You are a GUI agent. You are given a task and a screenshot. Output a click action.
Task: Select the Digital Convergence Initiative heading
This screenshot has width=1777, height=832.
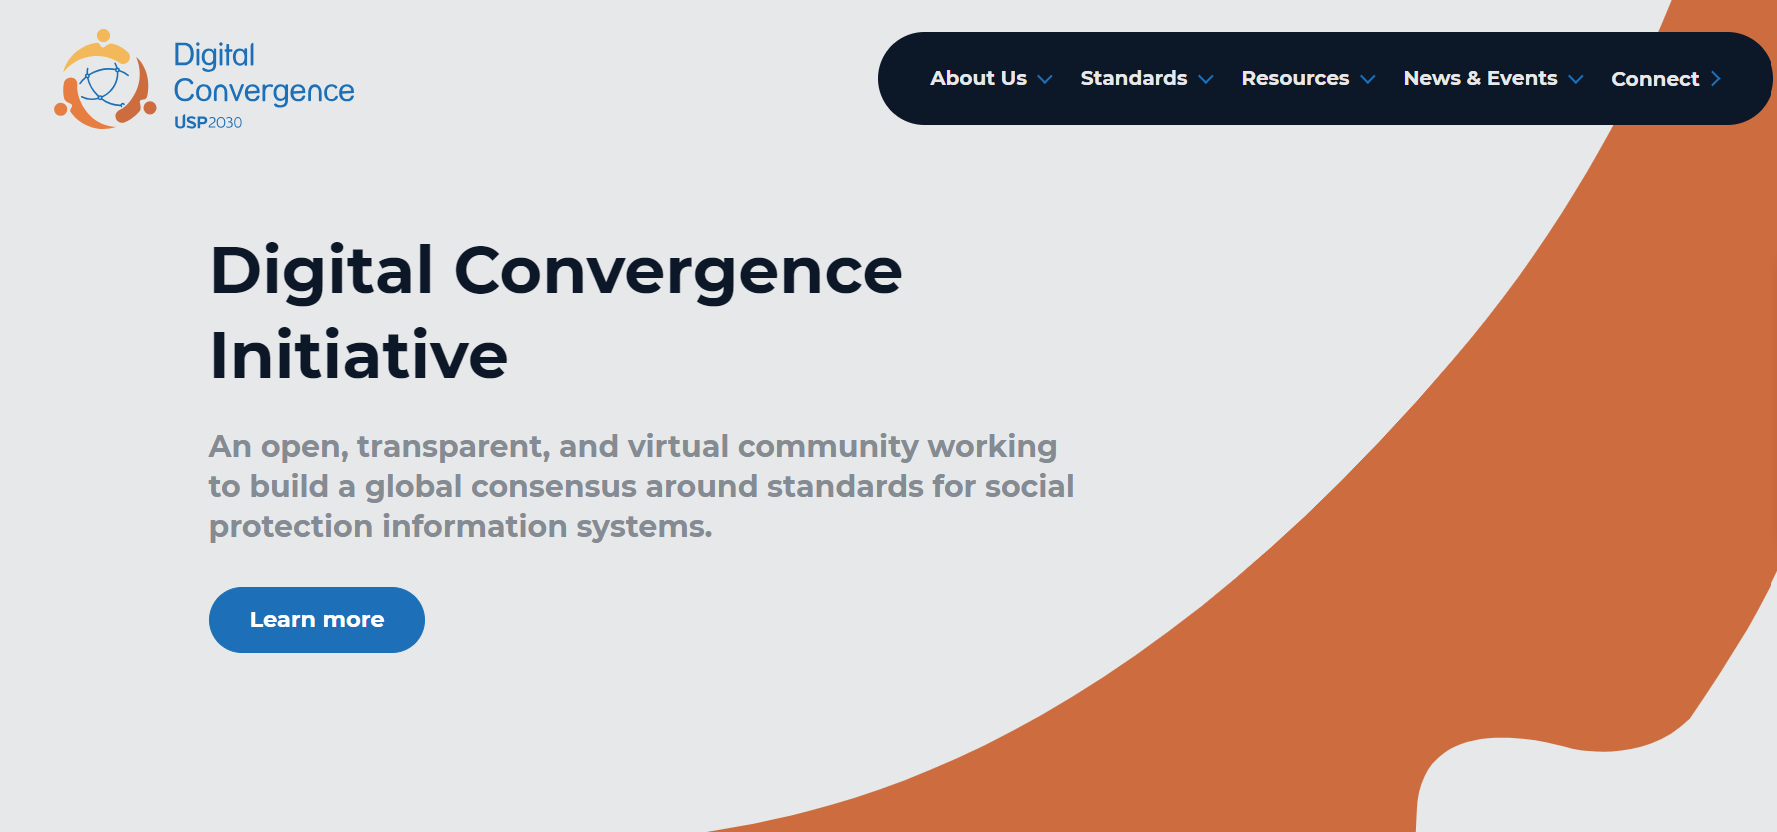[x=556, y=312]
